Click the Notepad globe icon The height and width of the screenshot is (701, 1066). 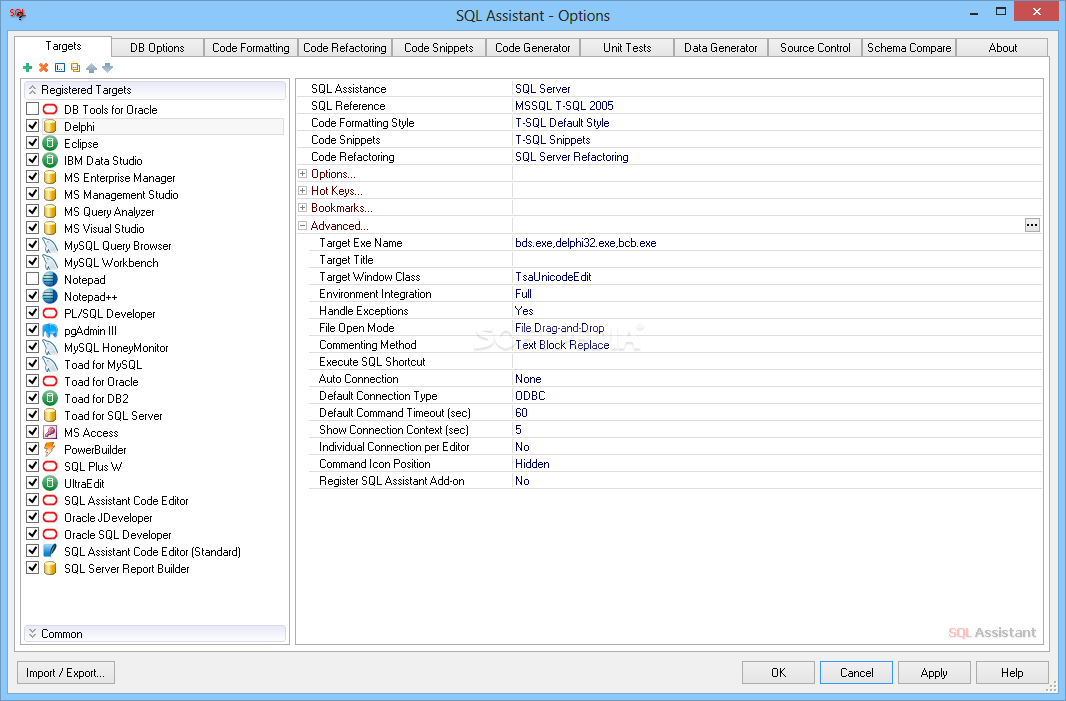coord(50,279)
